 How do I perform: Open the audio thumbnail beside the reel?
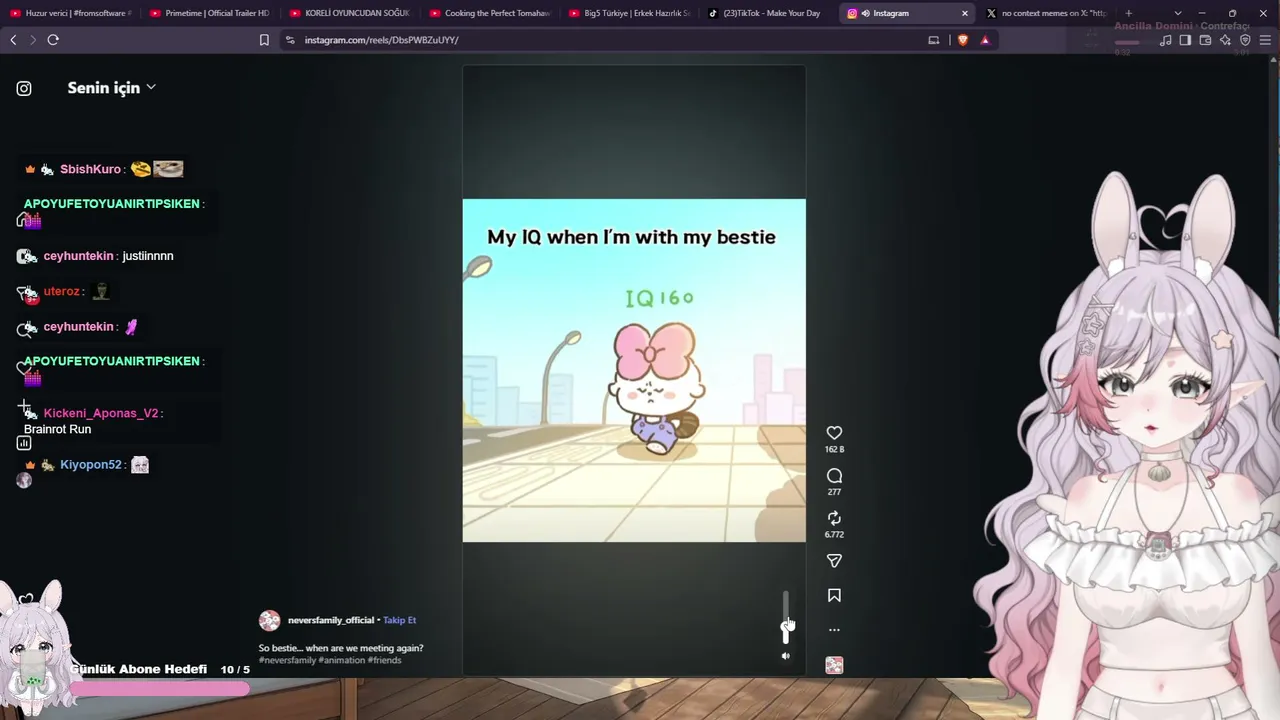[x=834, y=665]
